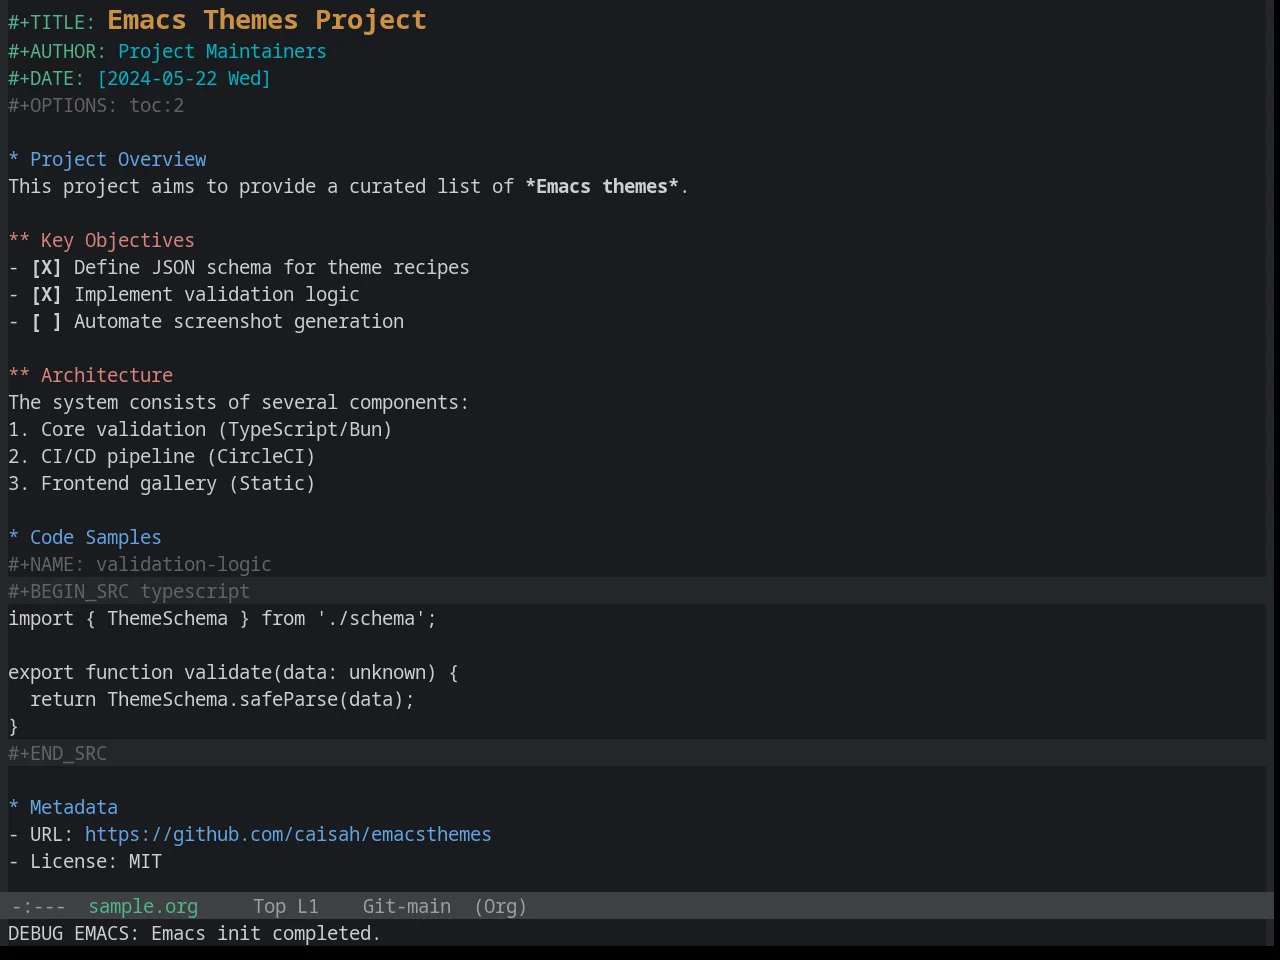The image size is (1280, 960).
Task: Click the 'Project Maintainers' author text
Action: pos(222,52)
